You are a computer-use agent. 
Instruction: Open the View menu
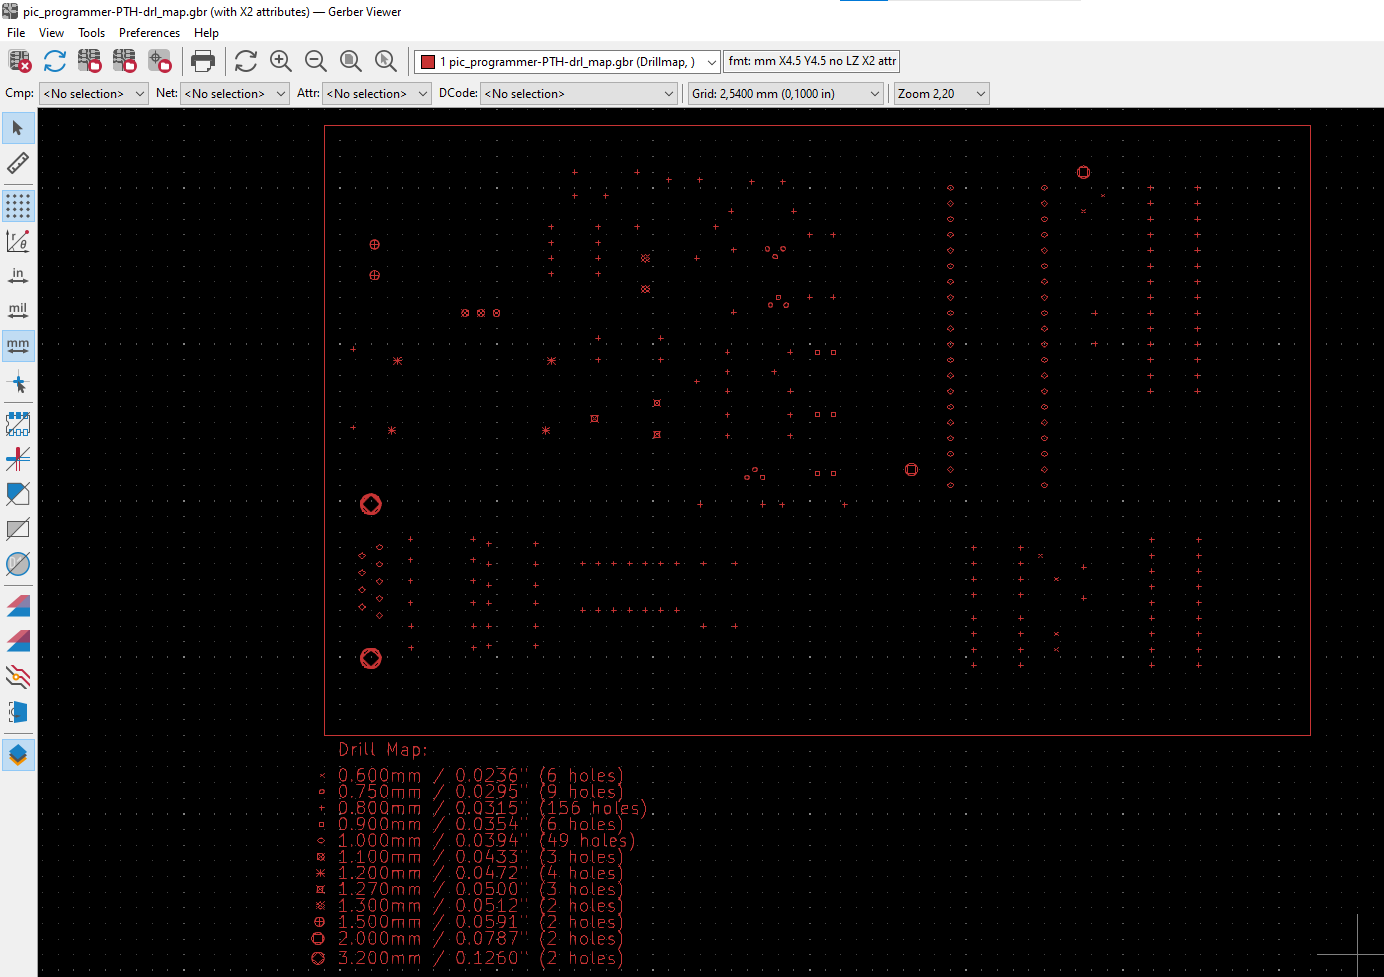[x=51, y=33]
